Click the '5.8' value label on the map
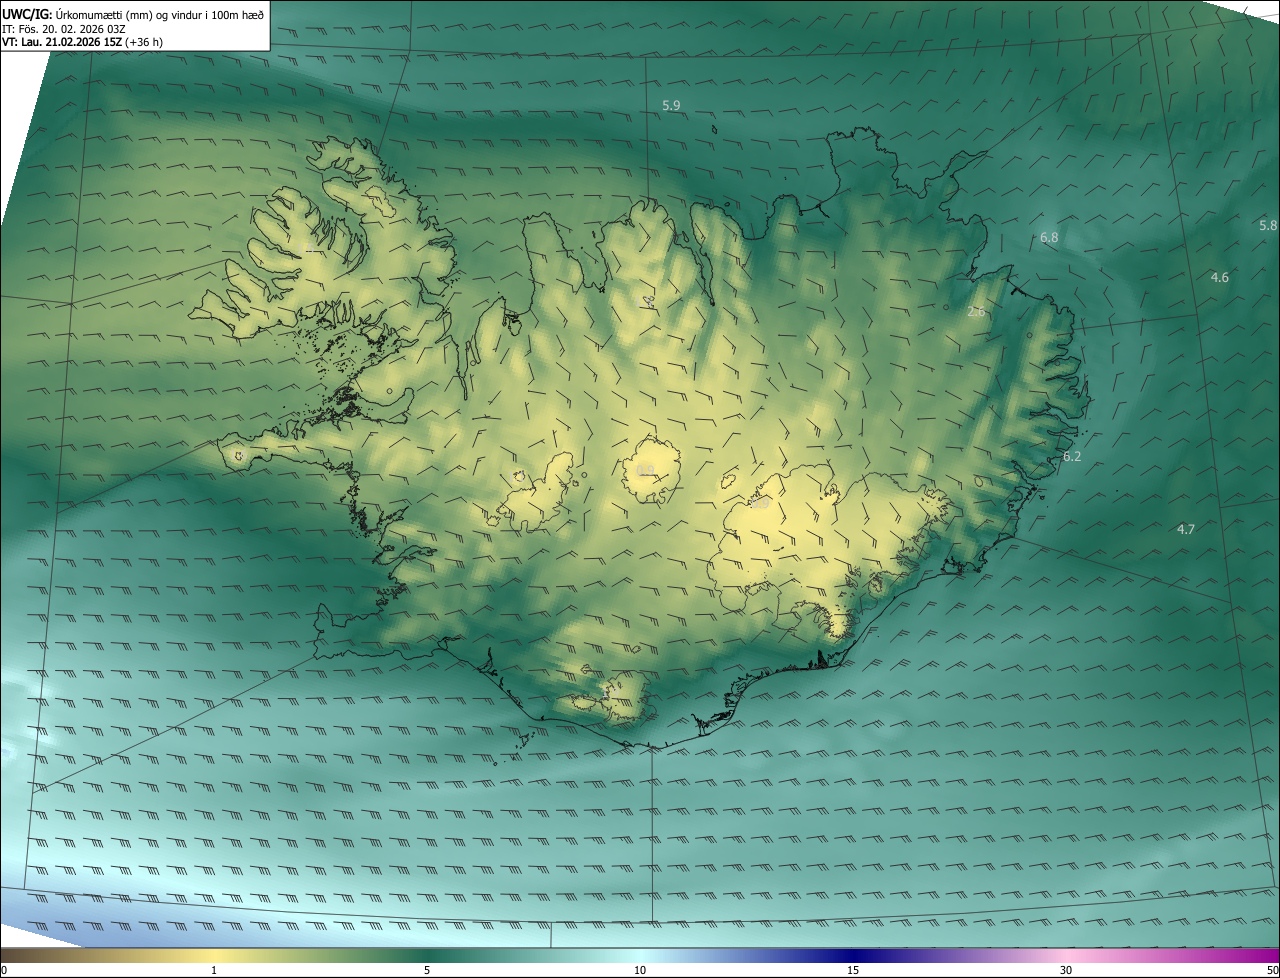The height and width of the screenshot is (978, 1280). click(x=1268, y=226)
